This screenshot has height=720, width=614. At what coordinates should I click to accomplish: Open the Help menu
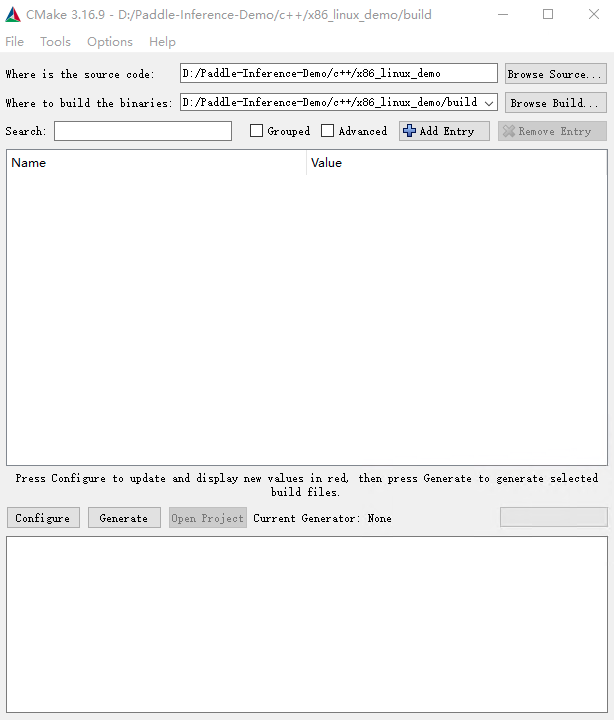(162, 42)
